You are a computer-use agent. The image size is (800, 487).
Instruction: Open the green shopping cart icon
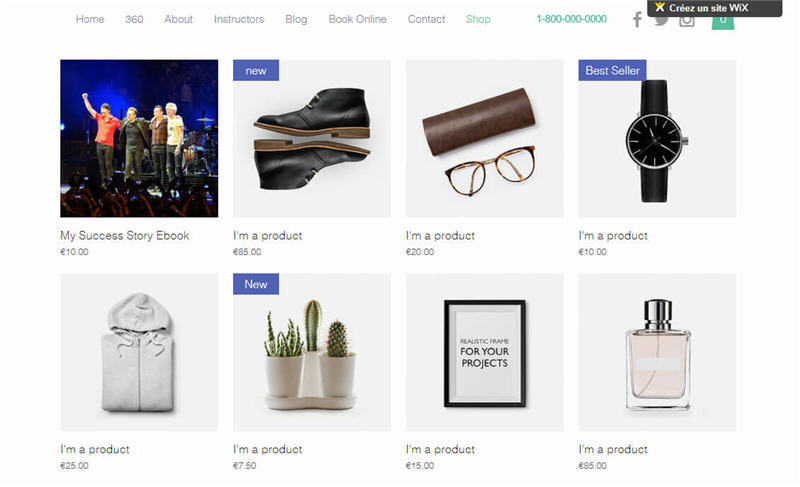point(723,22)
